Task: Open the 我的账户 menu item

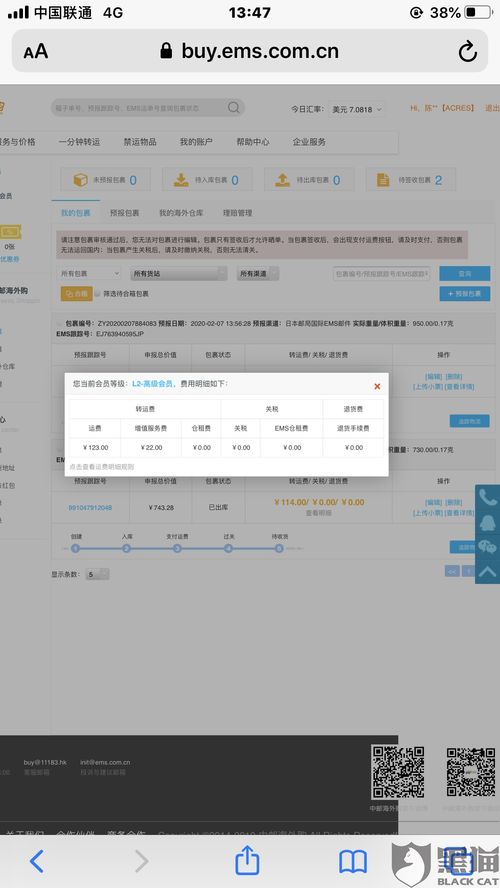Action: tap(196, 142)
